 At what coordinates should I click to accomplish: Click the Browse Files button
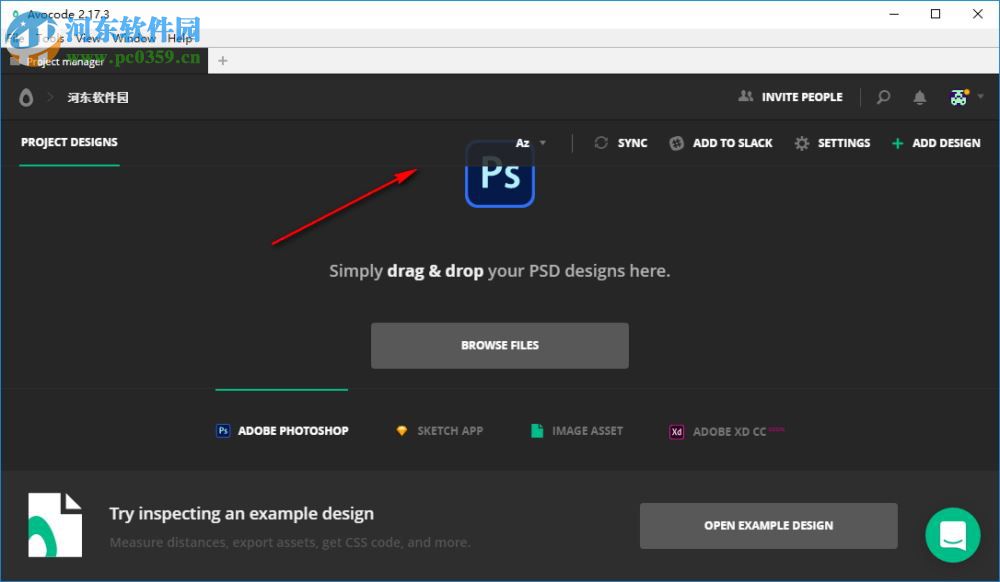coord(499,345)
